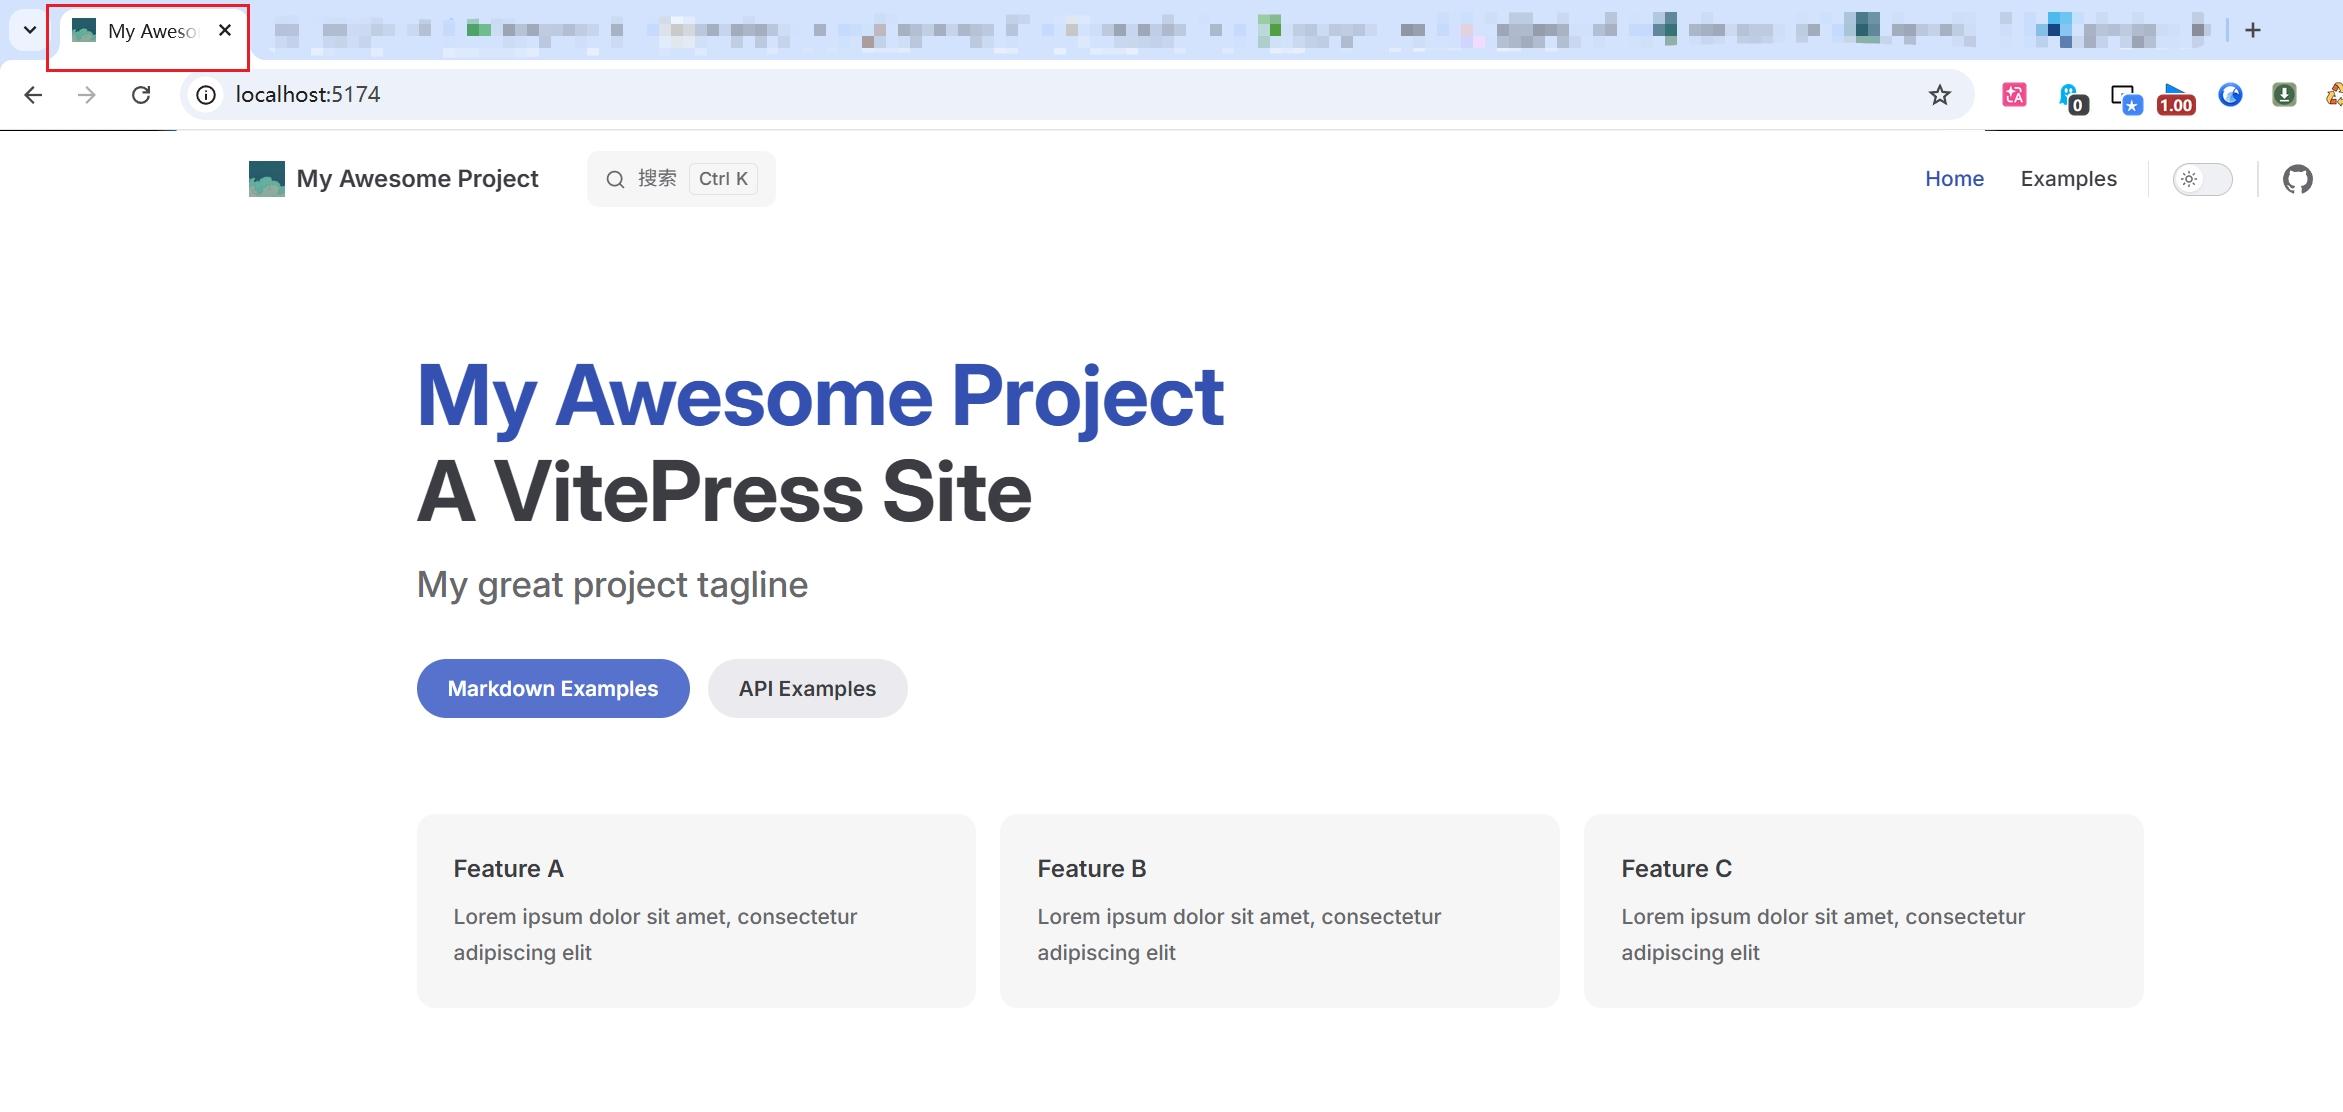This screenshot has width=2343, height=1112.
Task: Open the GitHub icon link
Action: click(2297, 179)
